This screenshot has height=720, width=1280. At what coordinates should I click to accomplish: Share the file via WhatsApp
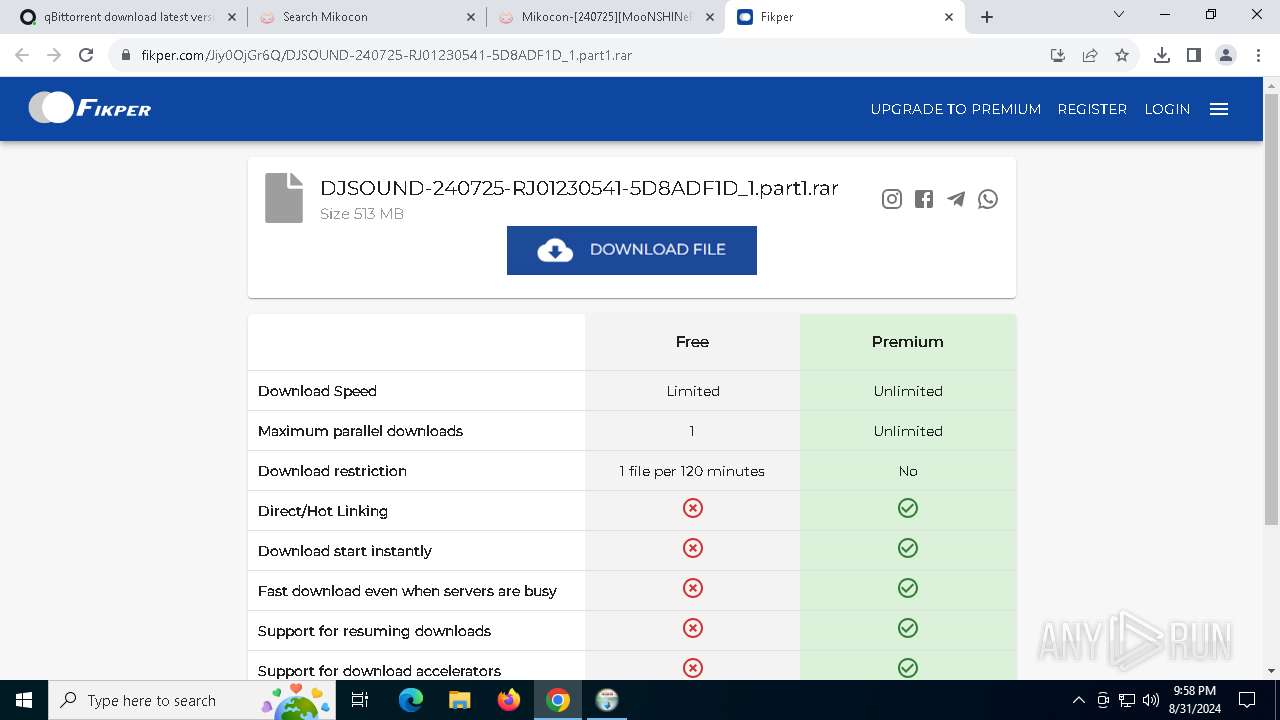tap(988, 199)
